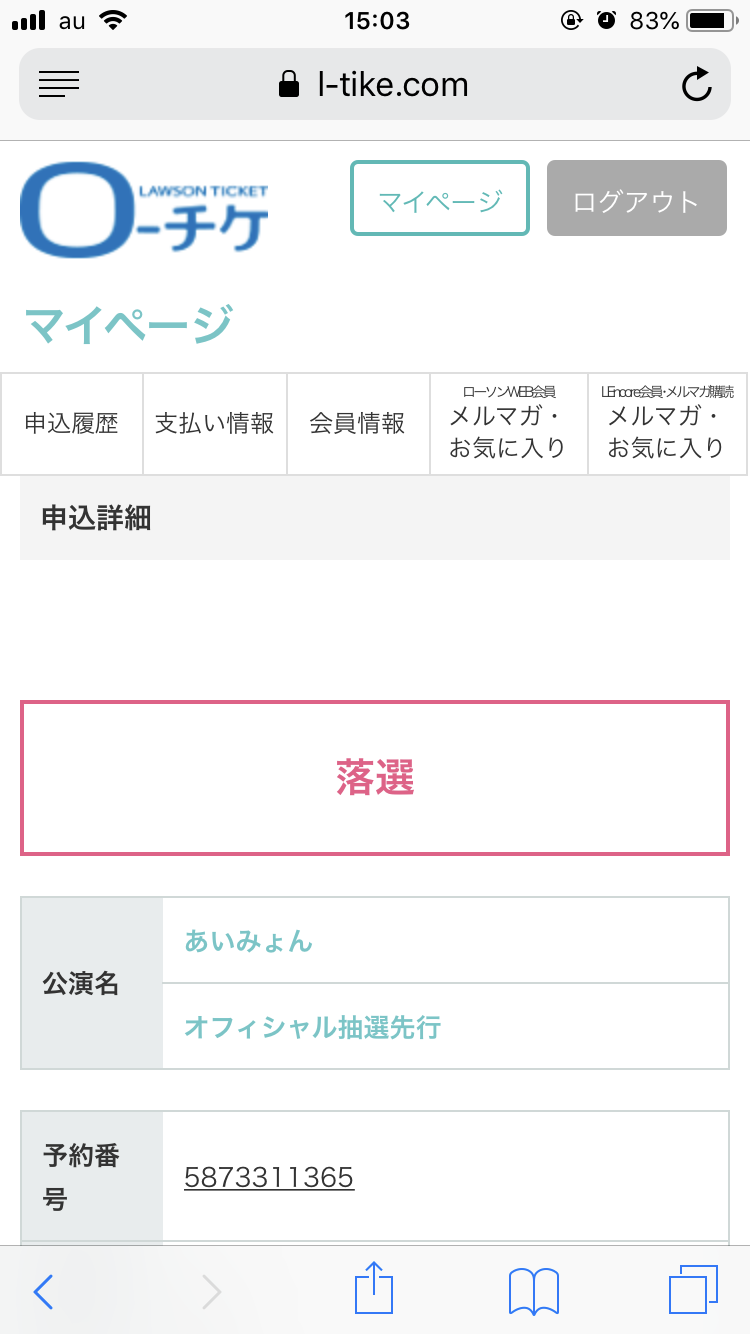Tap the l-tike.com address bar

(375, 85)
